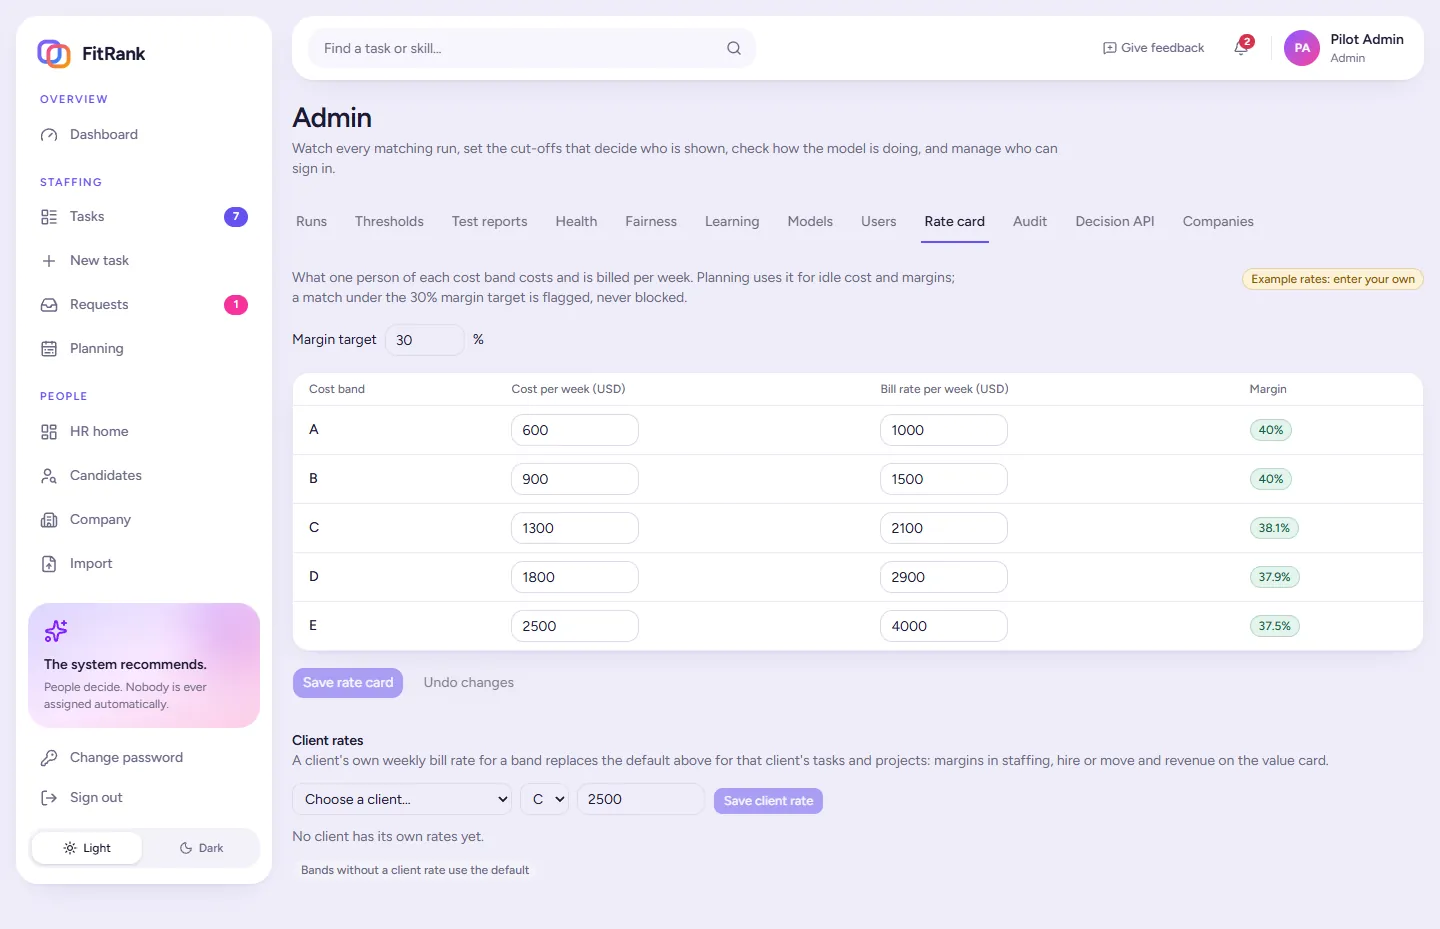Viewport: 1440px width, 929px height.
Task: Focus the Find a task or skill field
Action: pos(532,48)
